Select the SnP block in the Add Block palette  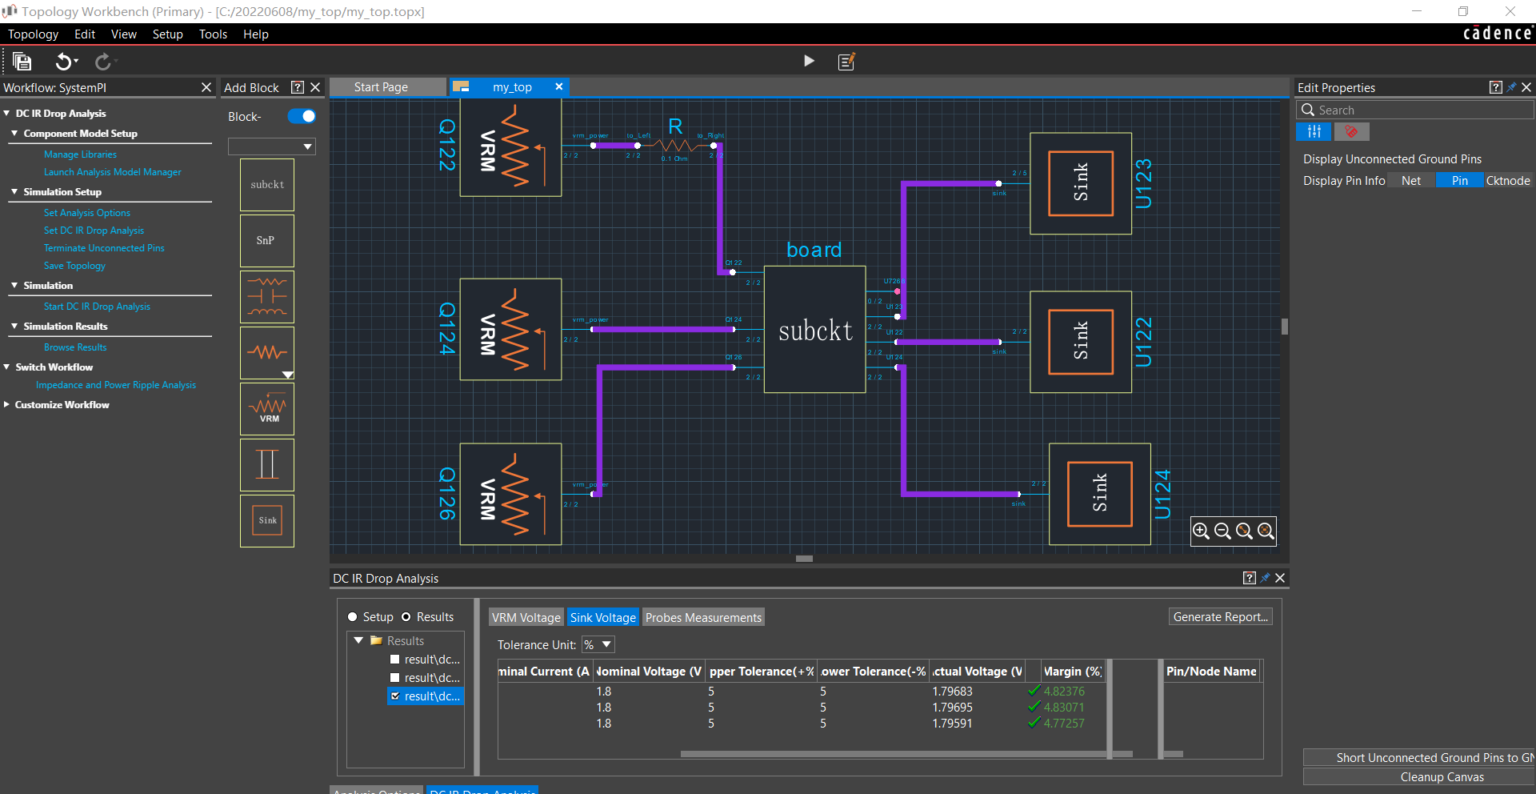(x=267, y=240)
